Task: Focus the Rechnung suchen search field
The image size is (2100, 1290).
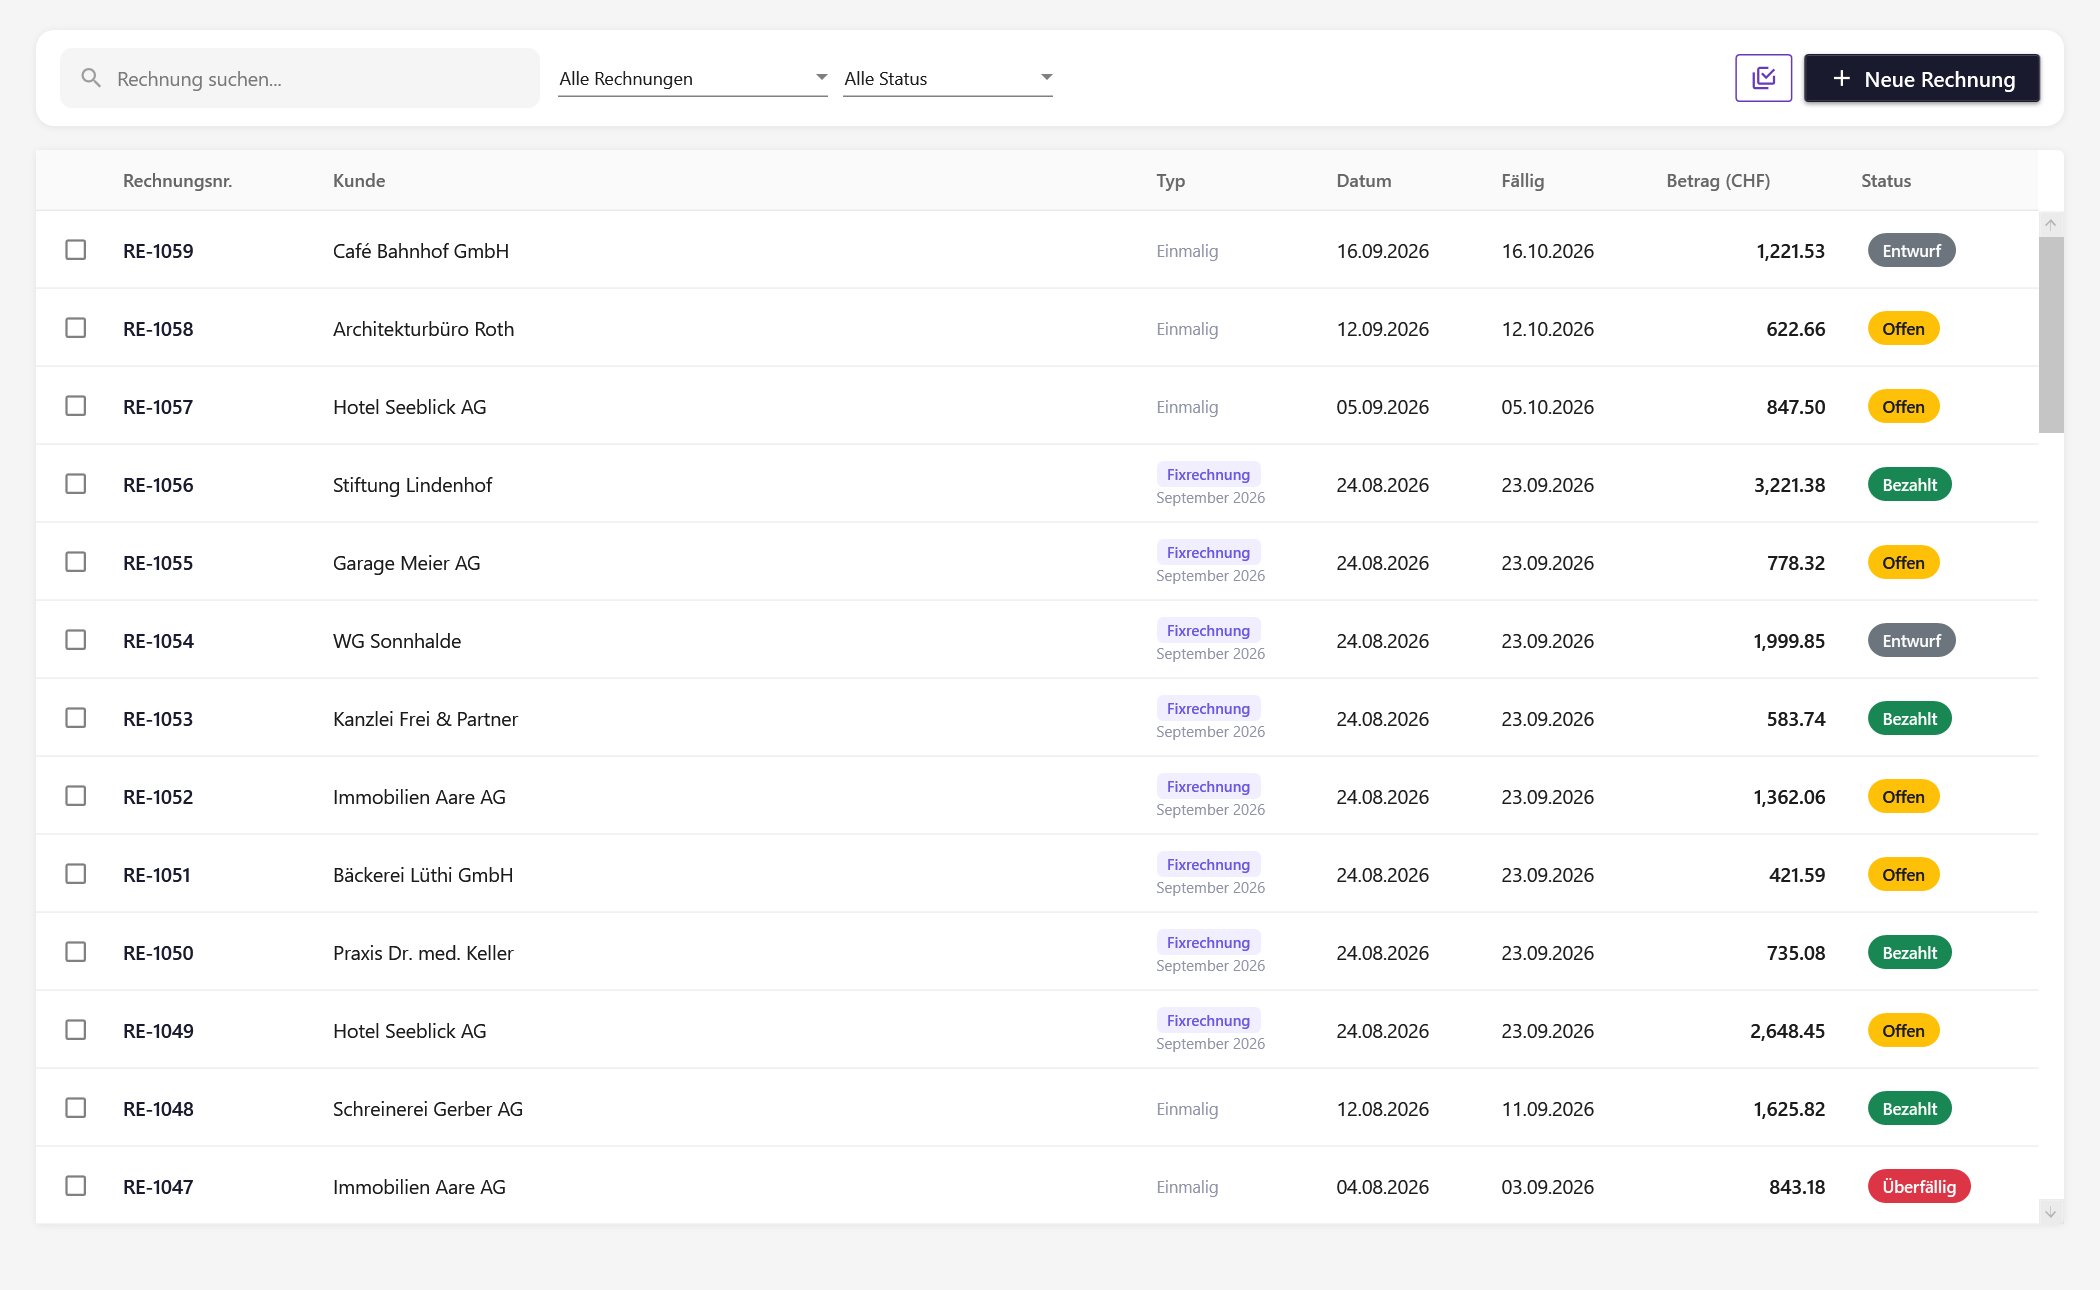Action: point(300,78)
